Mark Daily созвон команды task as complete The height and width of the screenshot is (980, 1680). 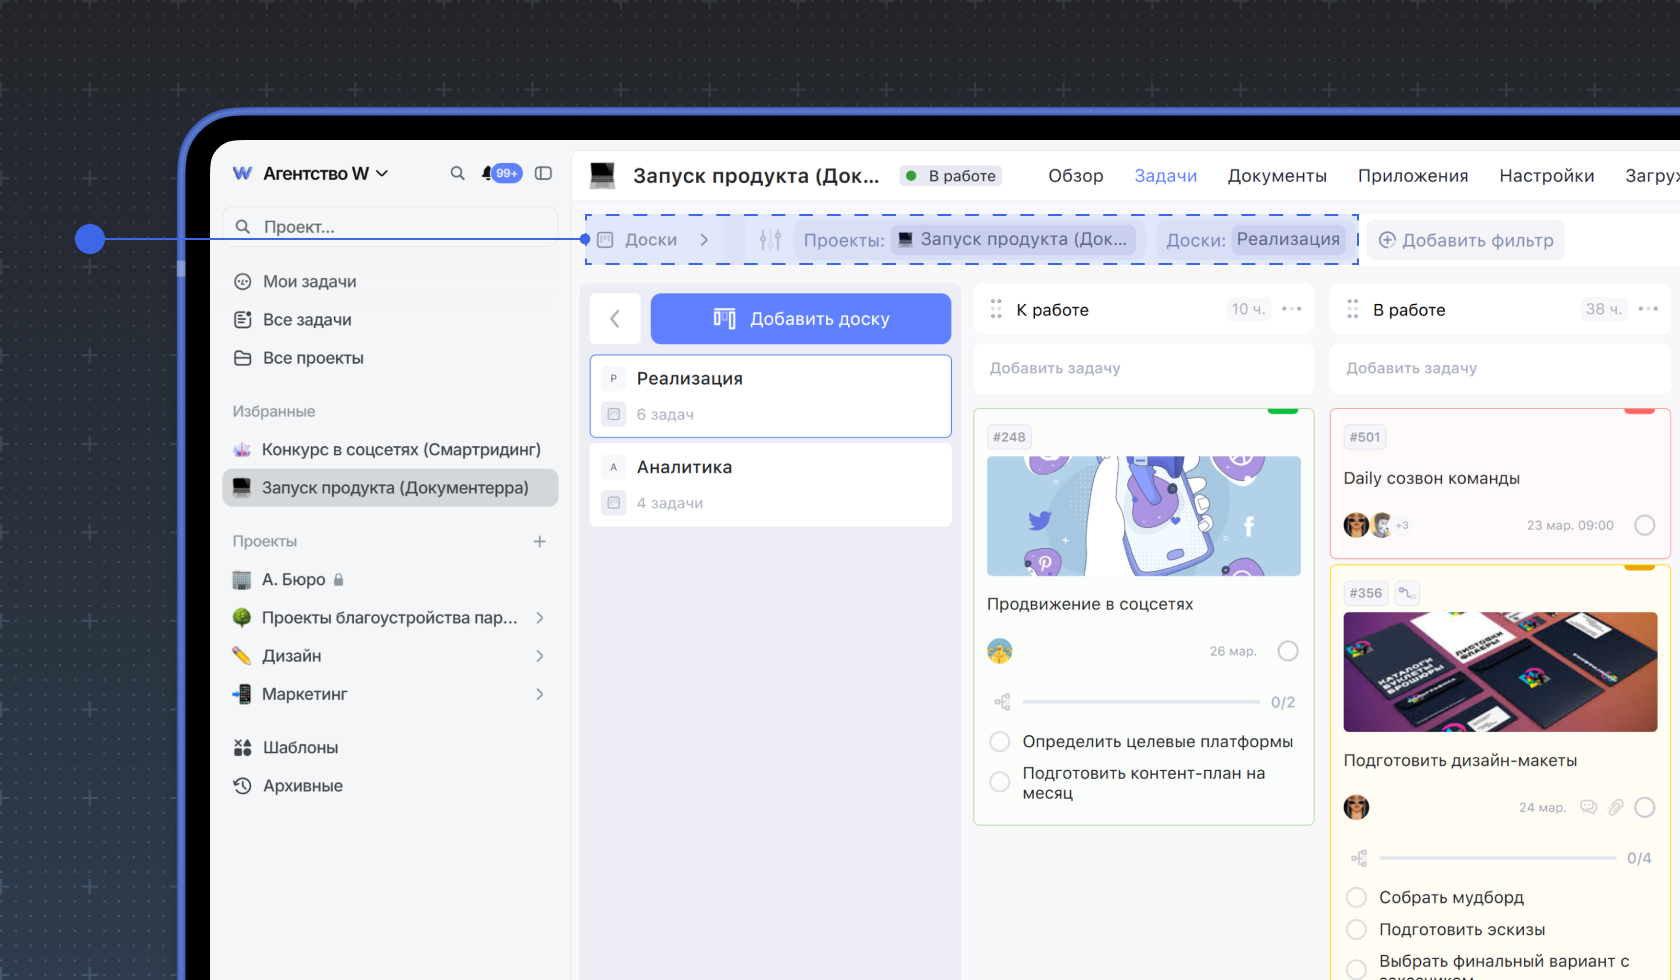tap(1644, 525)
